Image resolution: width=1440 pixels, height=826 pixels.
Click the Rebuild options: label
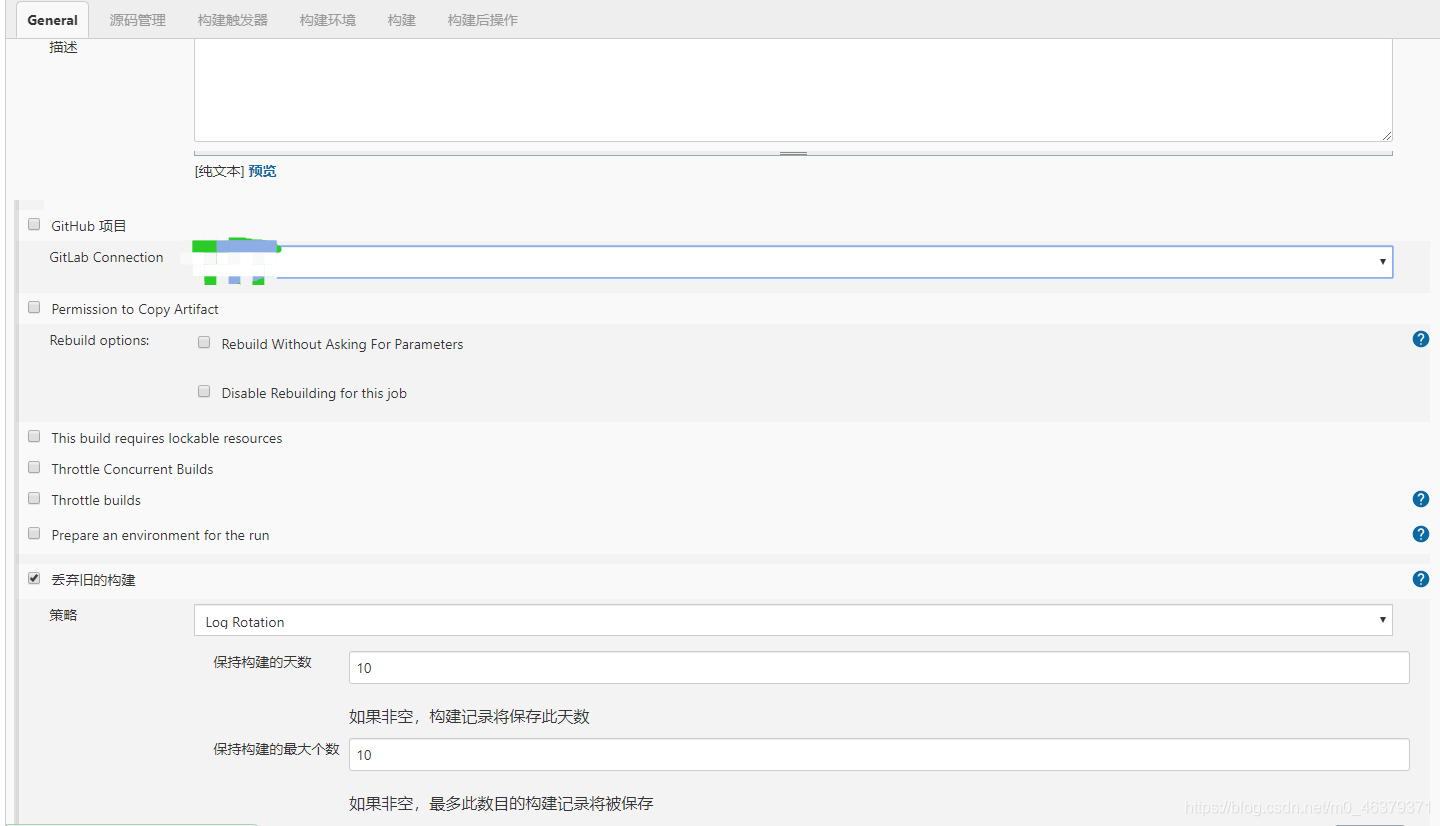(99, 340)
